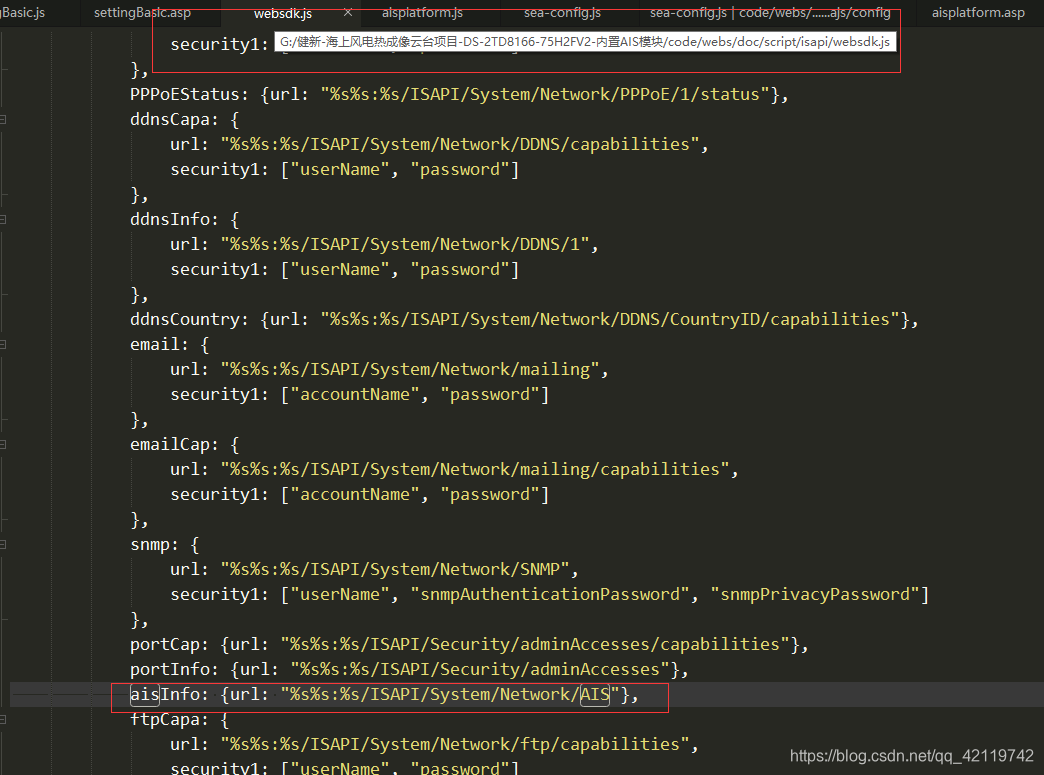The width and height of the screenshot is (1044, 775).
Task: Click the DDNS/capabilities url line
Action: [x=439, y=144]
